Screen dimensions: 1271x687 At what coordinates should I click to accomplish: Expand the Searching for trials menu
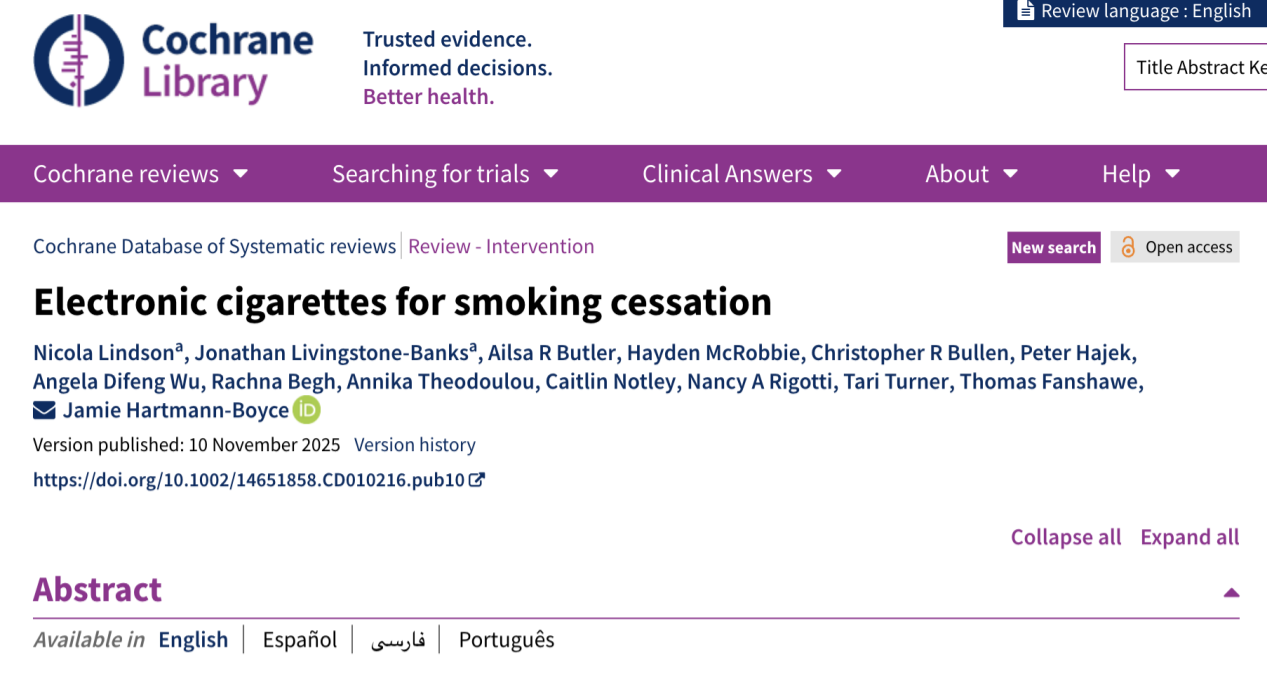[445, 174]
